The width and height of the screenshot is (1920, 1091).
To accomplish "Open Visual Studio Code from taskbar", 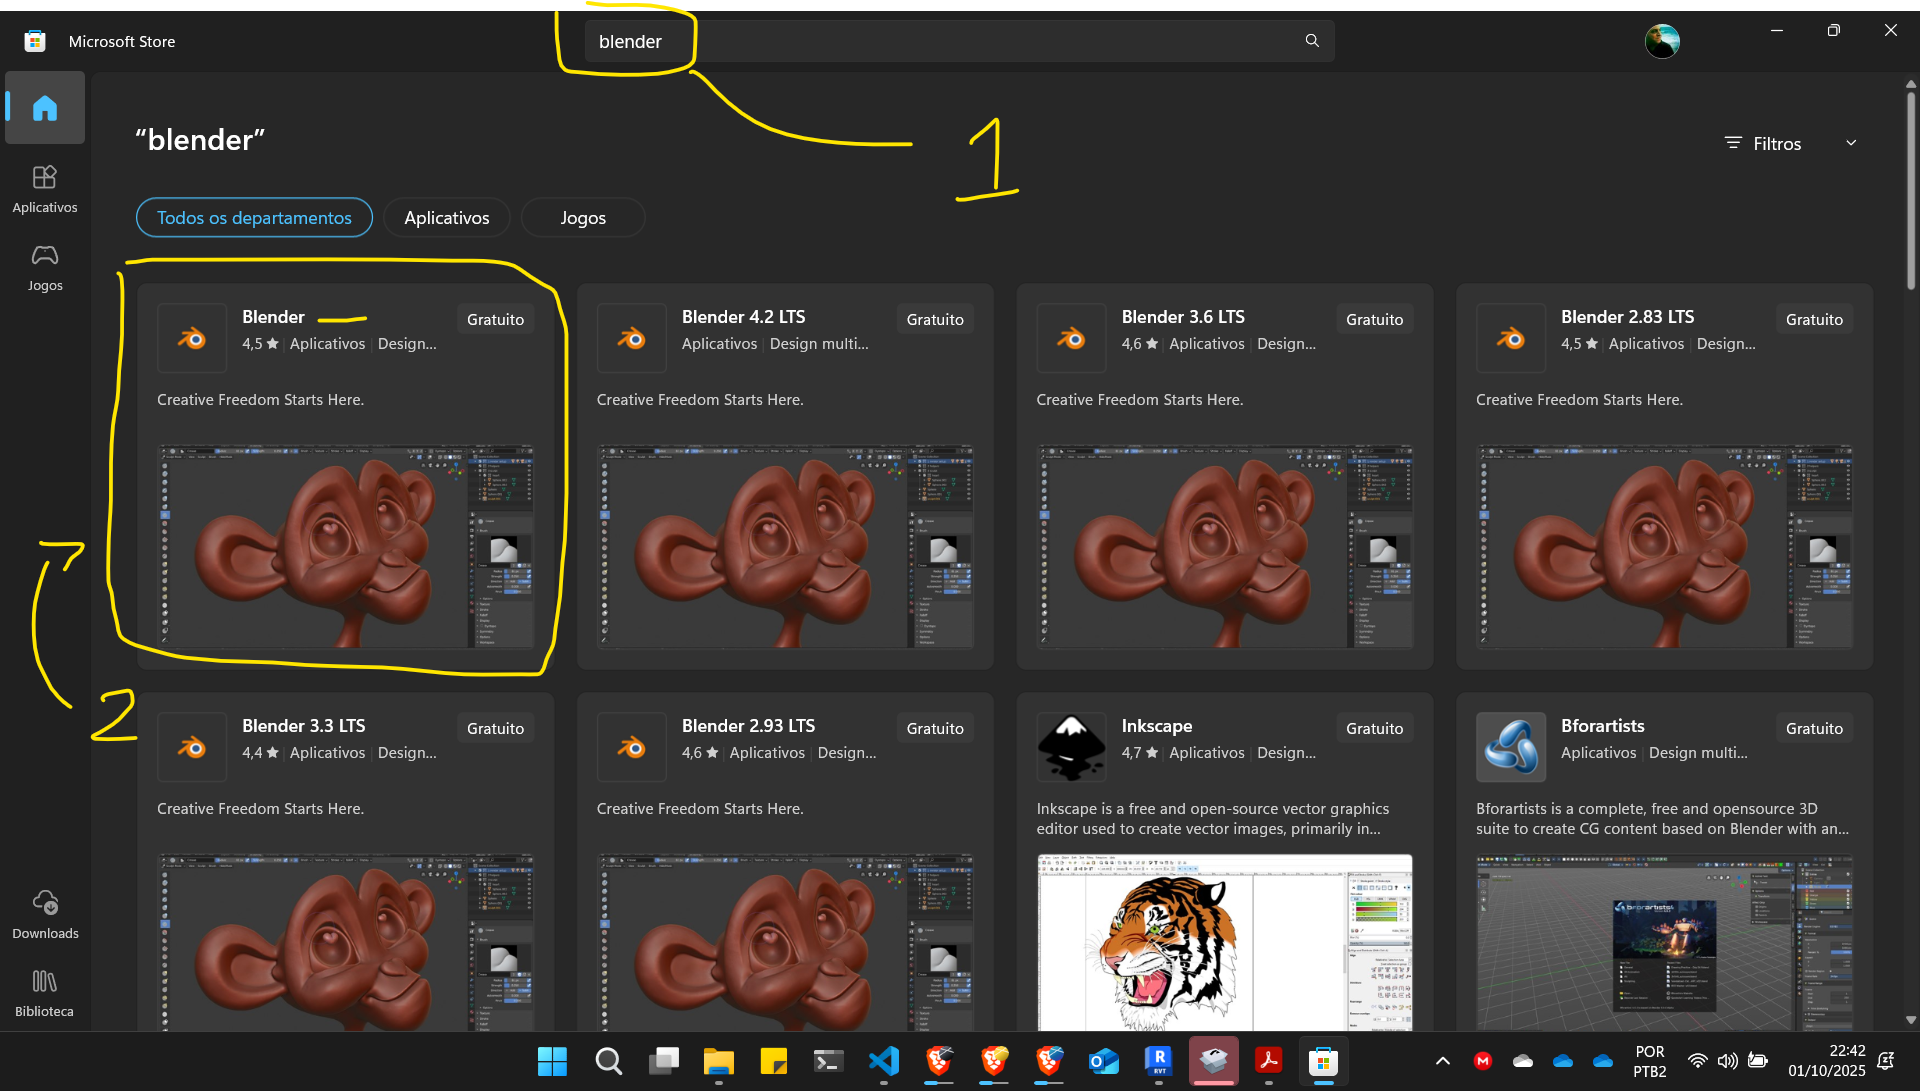I will click(x=884, y=1061).
